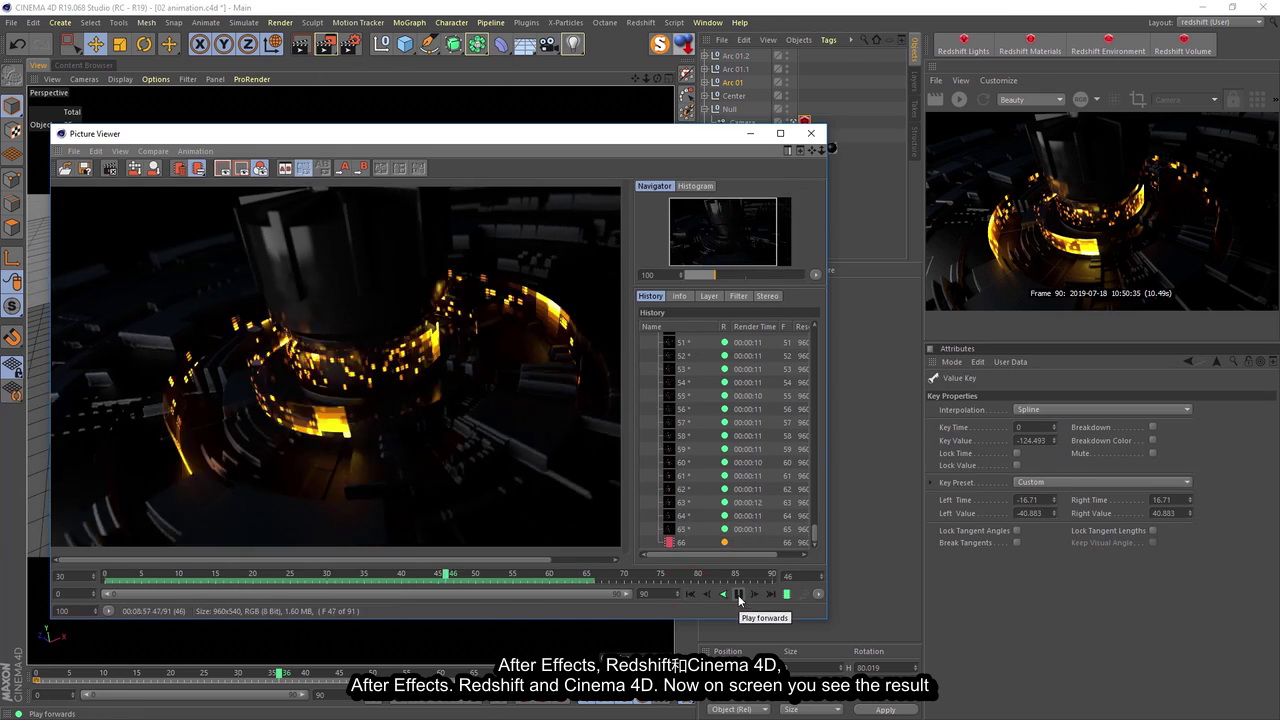Select the Center object in tree
The image size is (1280, 720).
tap(734, 96)
